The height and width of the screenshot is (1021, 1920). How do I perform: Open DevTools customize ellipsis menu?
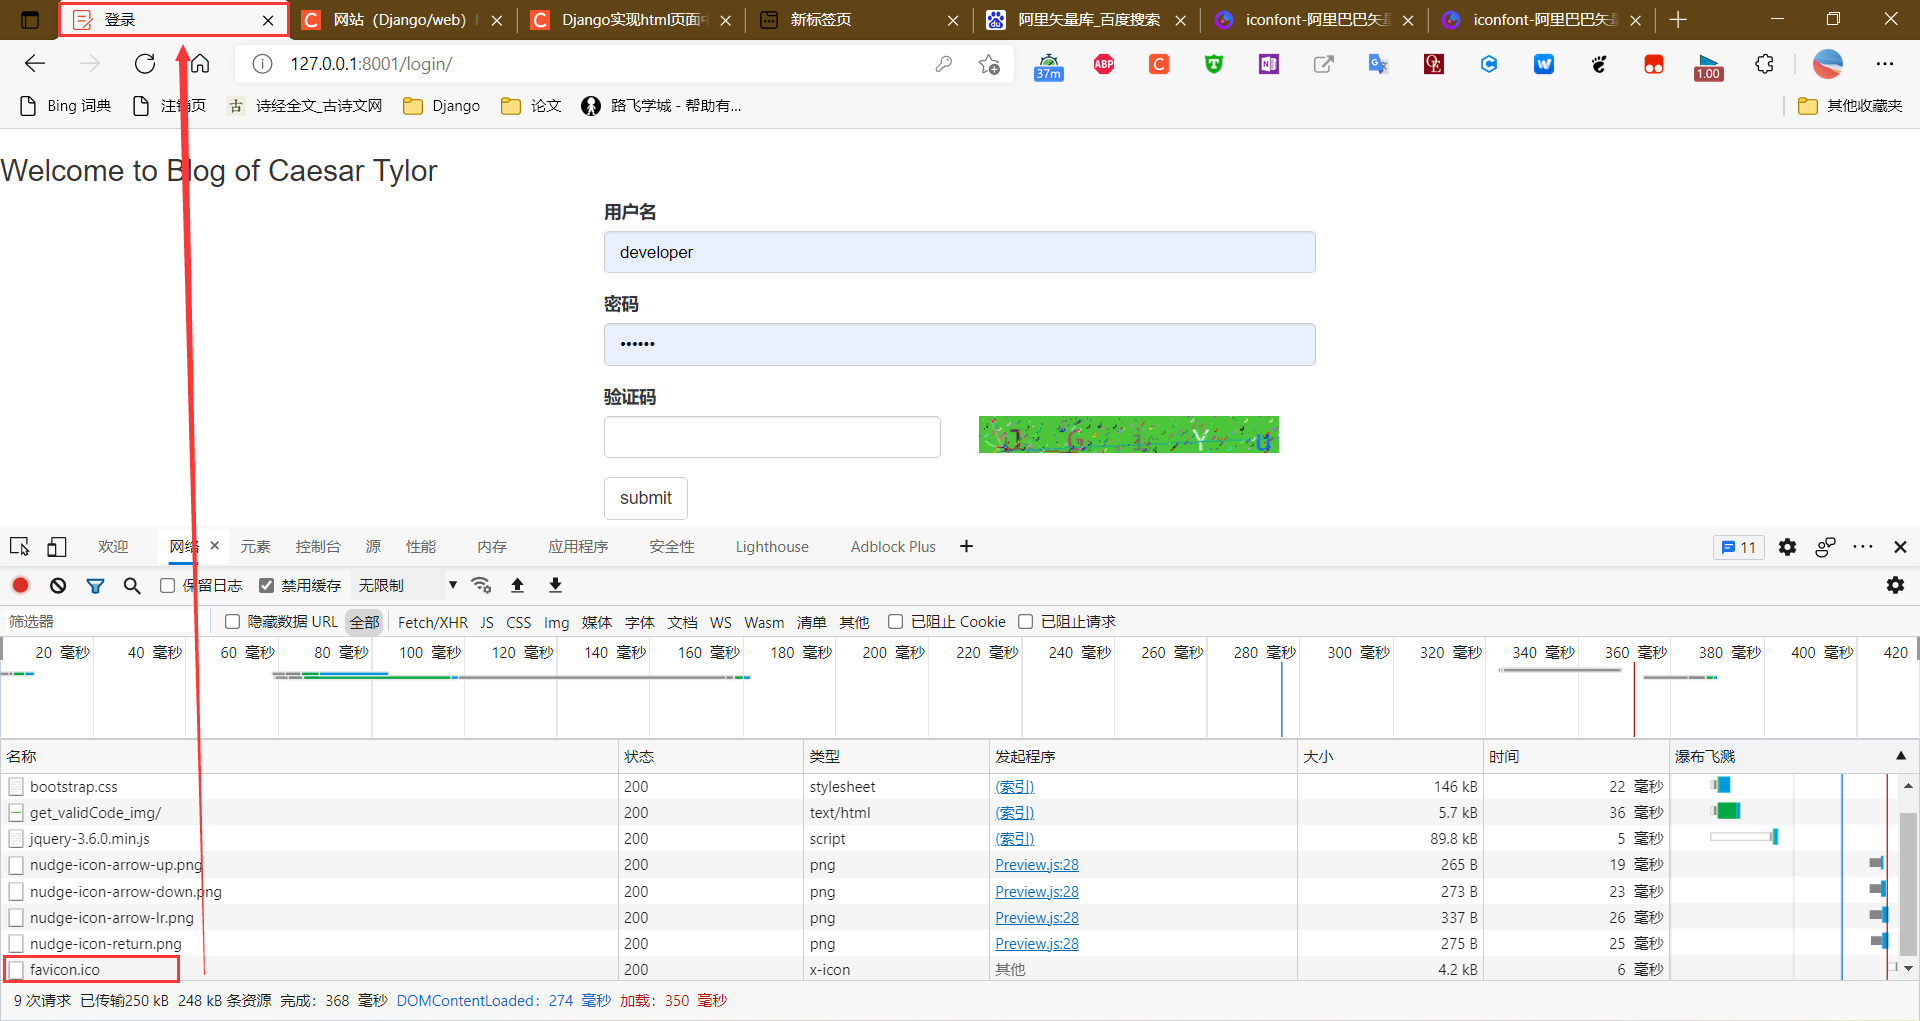[1862, 547]
